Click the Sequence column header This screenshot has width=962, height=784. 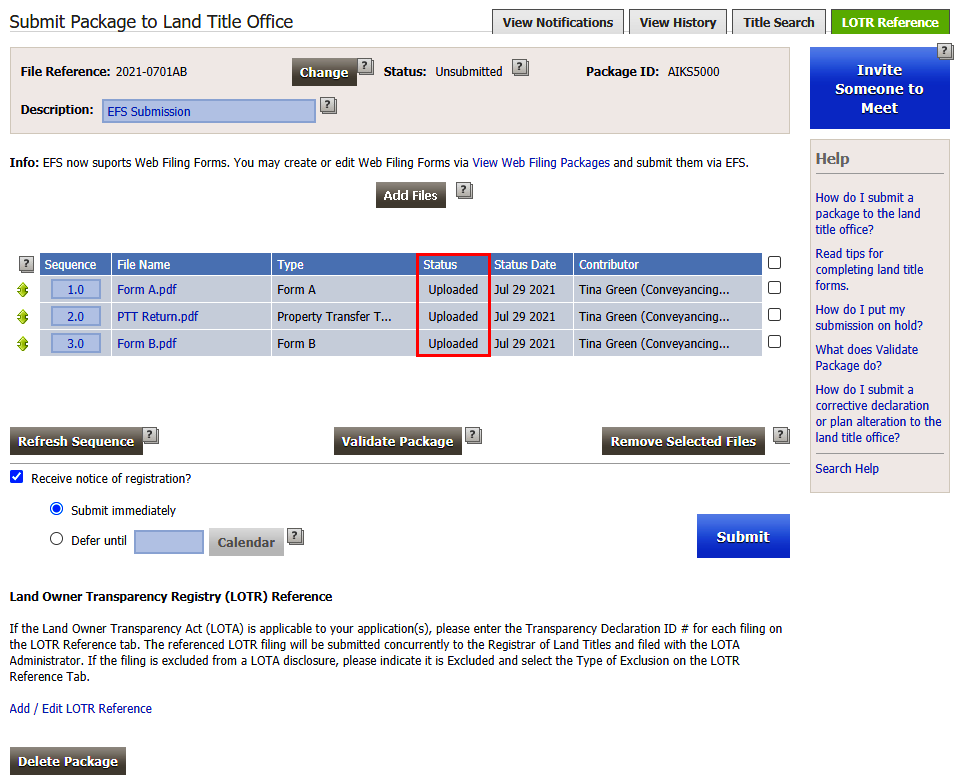pos(75,264)
